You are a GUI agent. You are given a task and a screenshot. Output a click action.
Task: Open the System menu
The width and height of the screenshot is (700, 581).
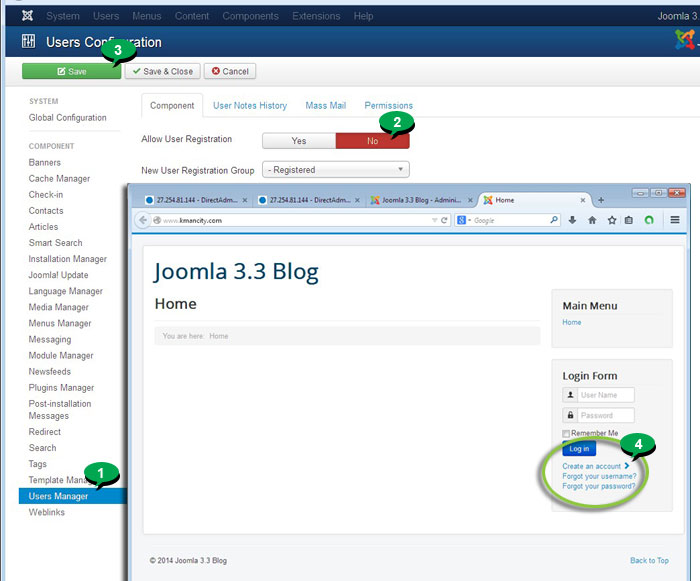(x=63, y=16)
